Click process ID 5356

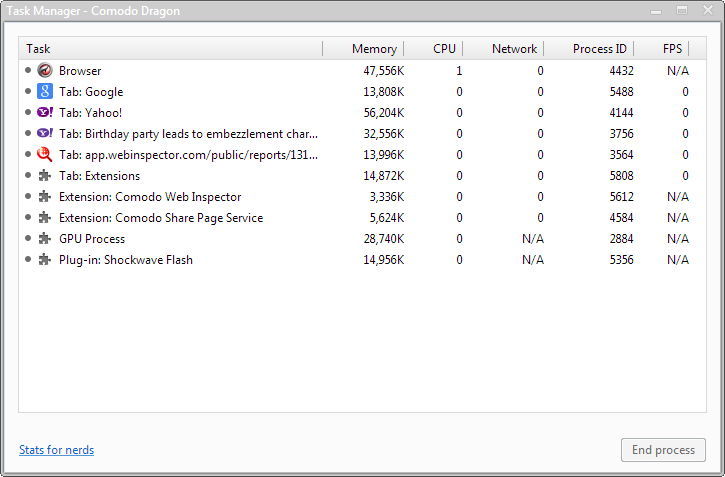621,259
